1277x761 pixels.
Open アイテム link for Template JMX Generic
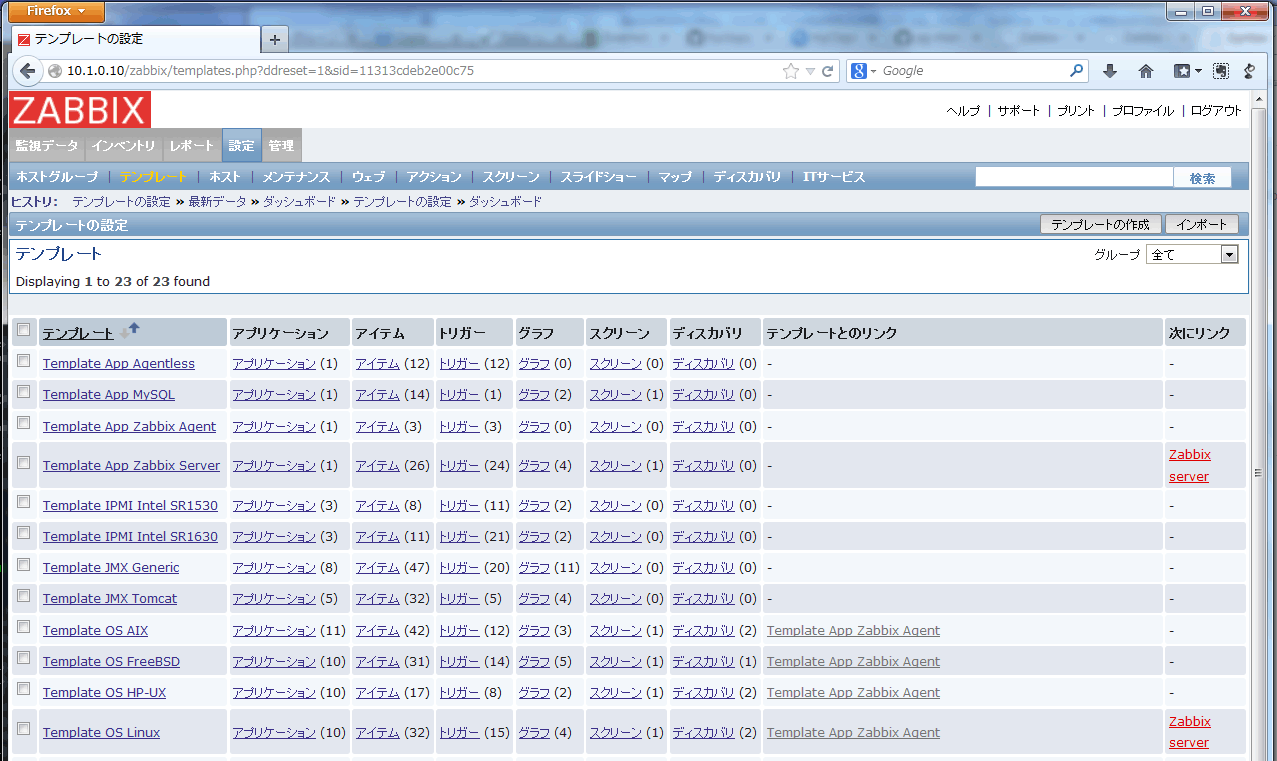377,568
